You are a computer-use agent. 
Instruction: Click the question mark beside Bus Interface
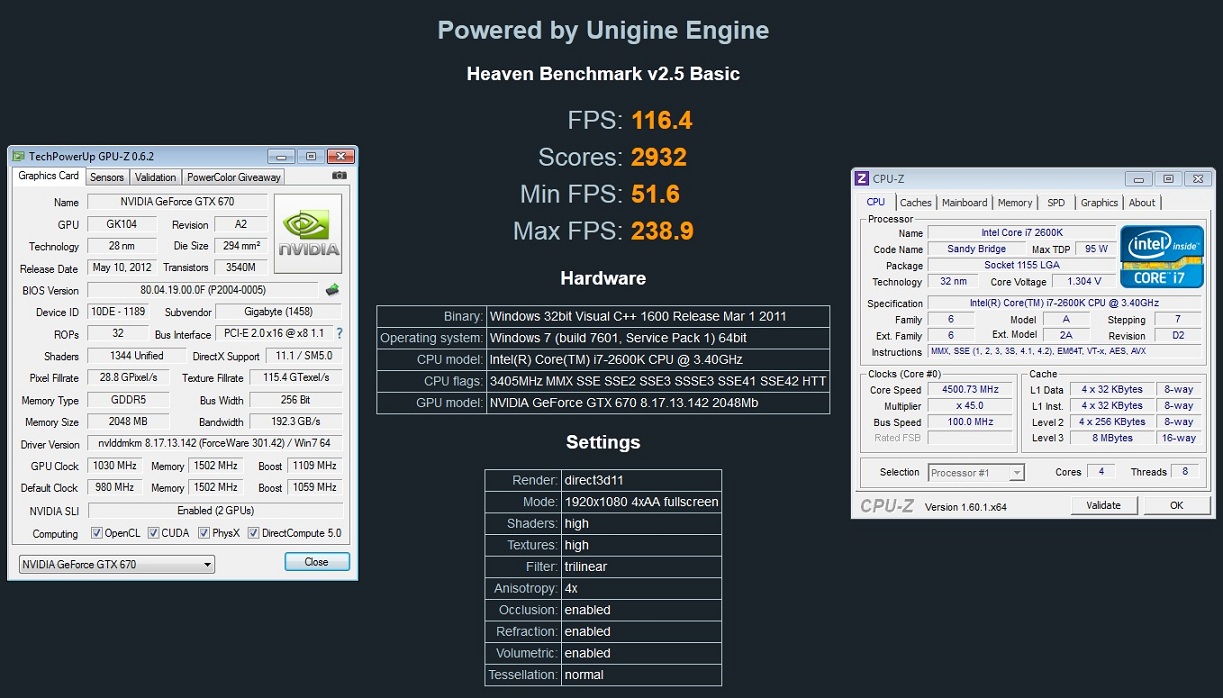(x=339, y=334)
